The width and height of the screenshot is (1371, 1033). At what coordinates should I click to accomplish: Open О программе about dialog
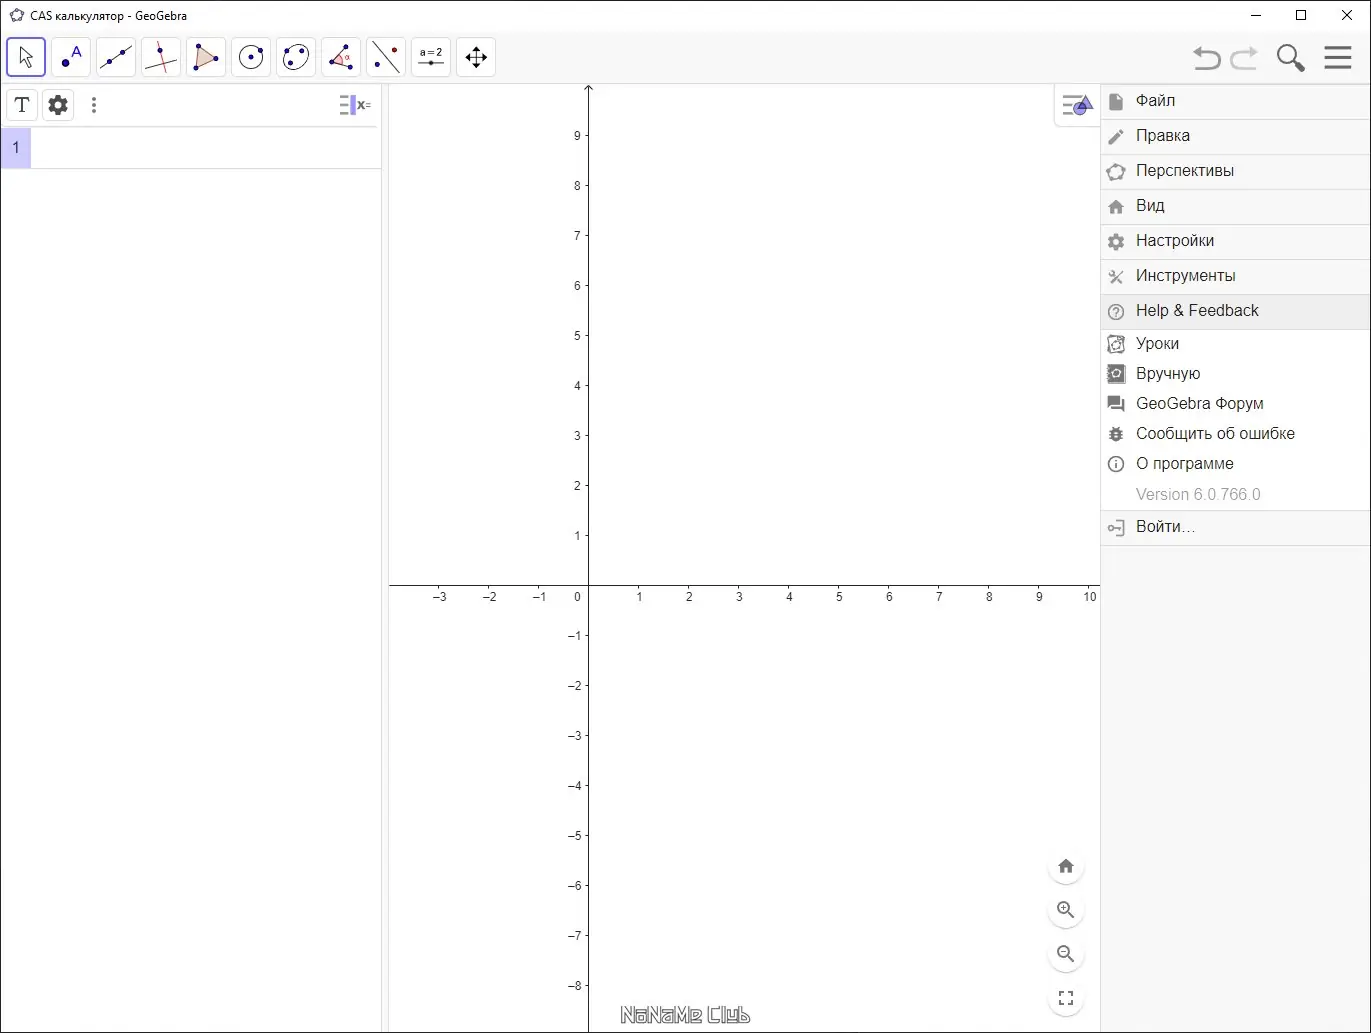pos(1236,464)
